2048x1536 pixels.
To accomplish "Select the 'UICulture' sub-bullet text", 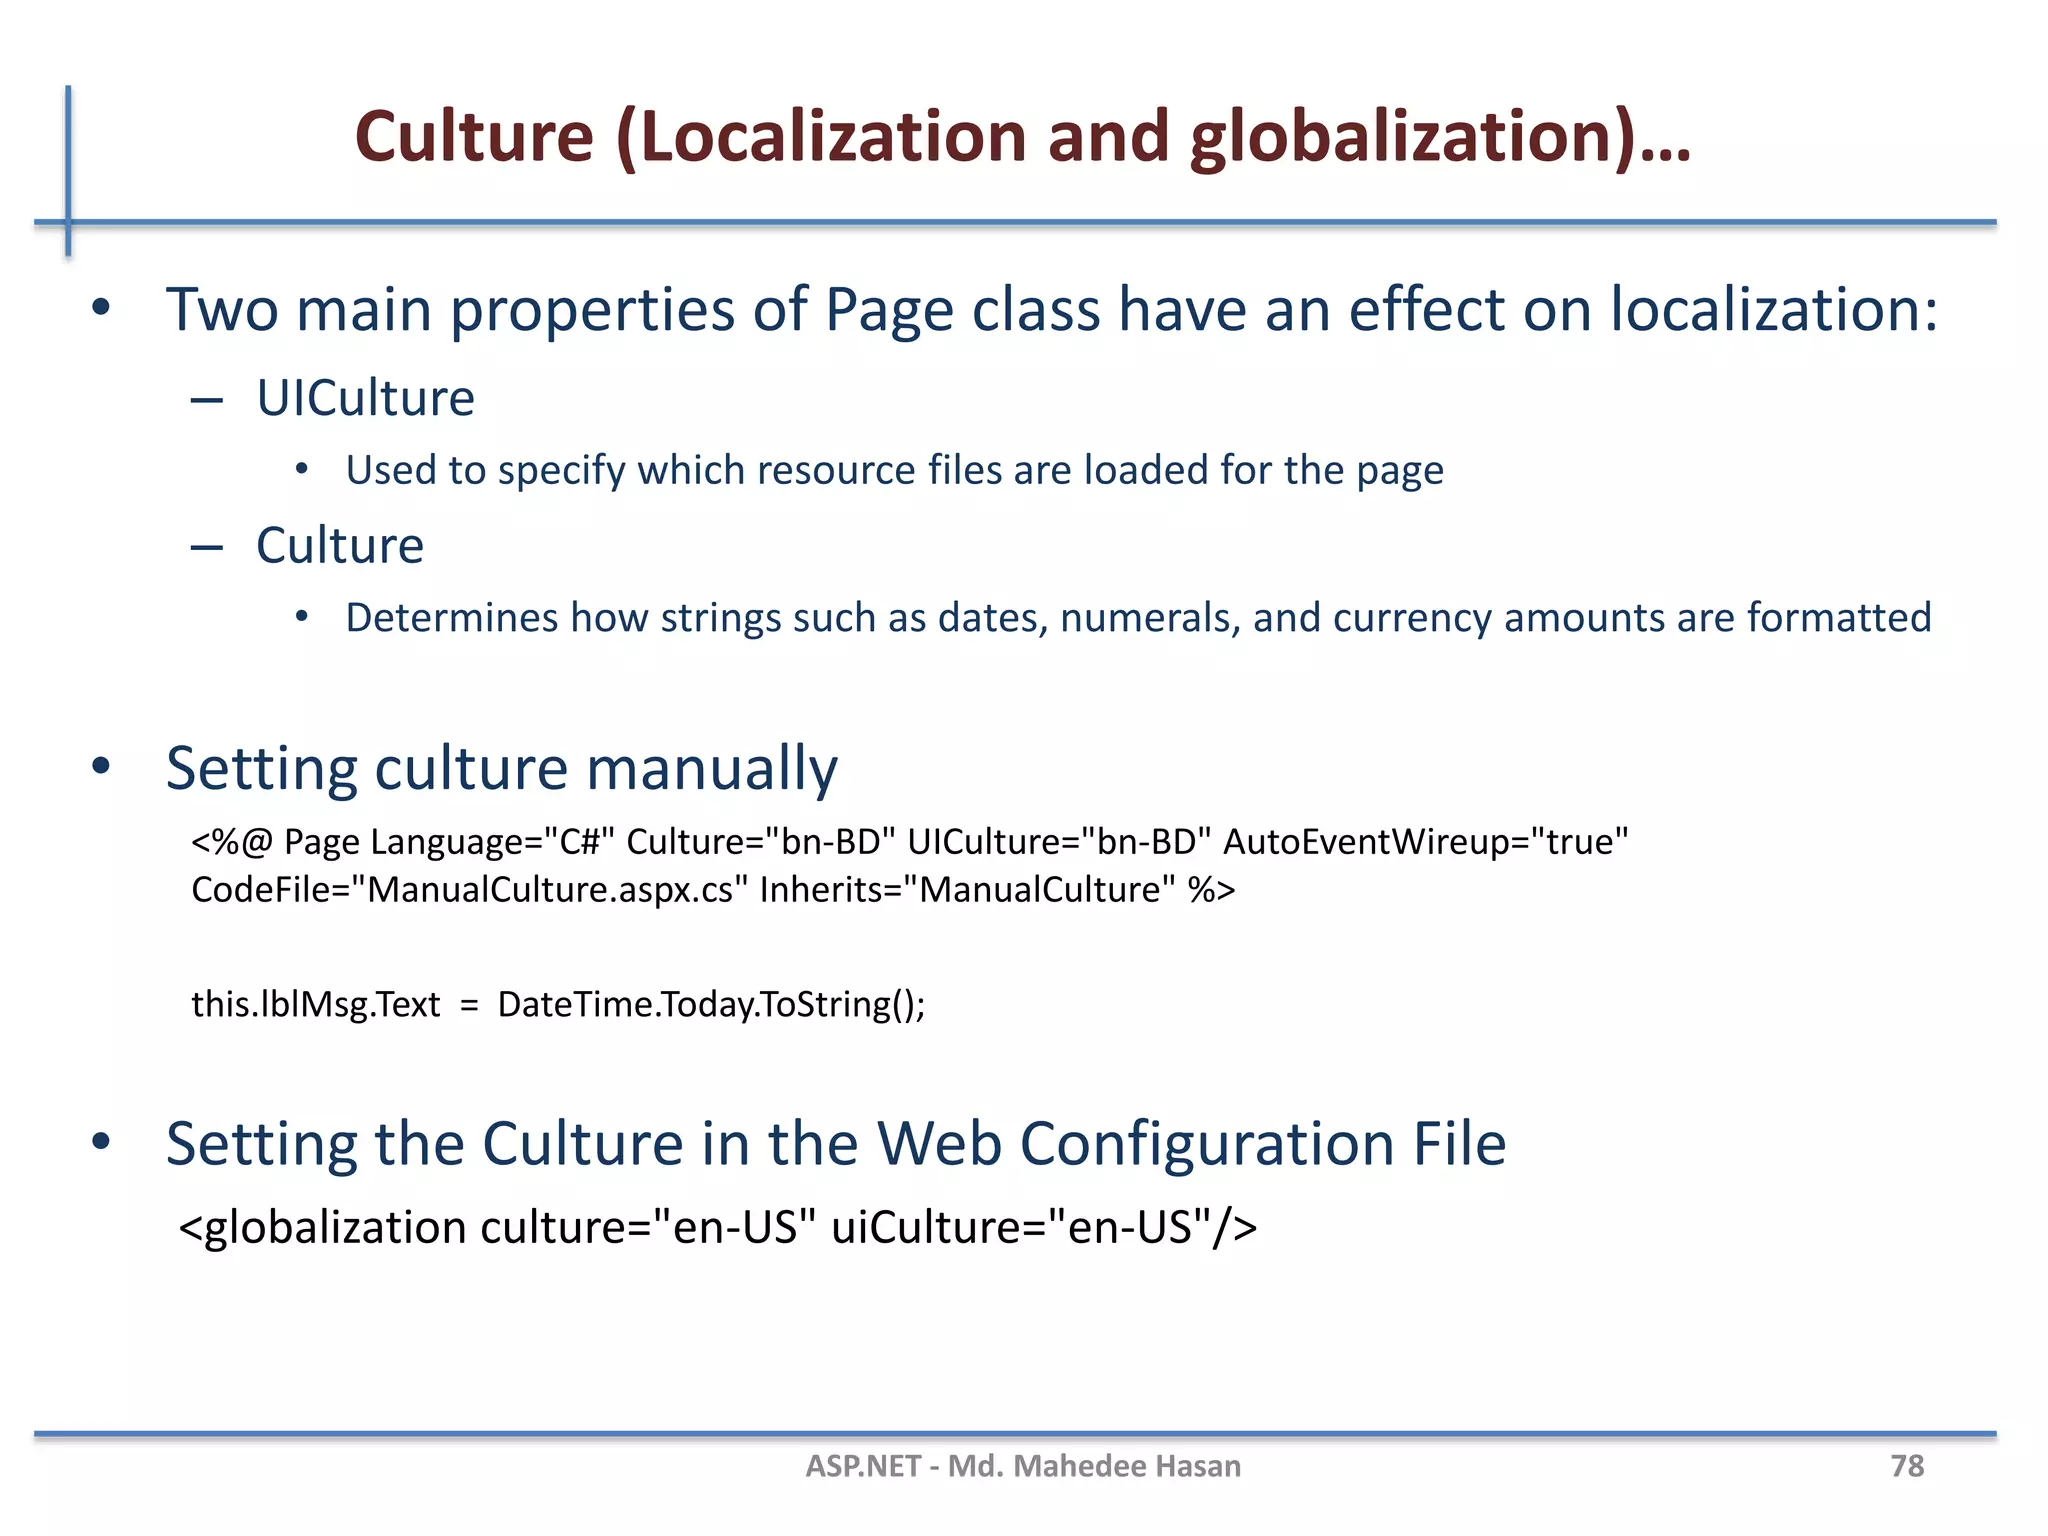I will [x=365, y=398].
